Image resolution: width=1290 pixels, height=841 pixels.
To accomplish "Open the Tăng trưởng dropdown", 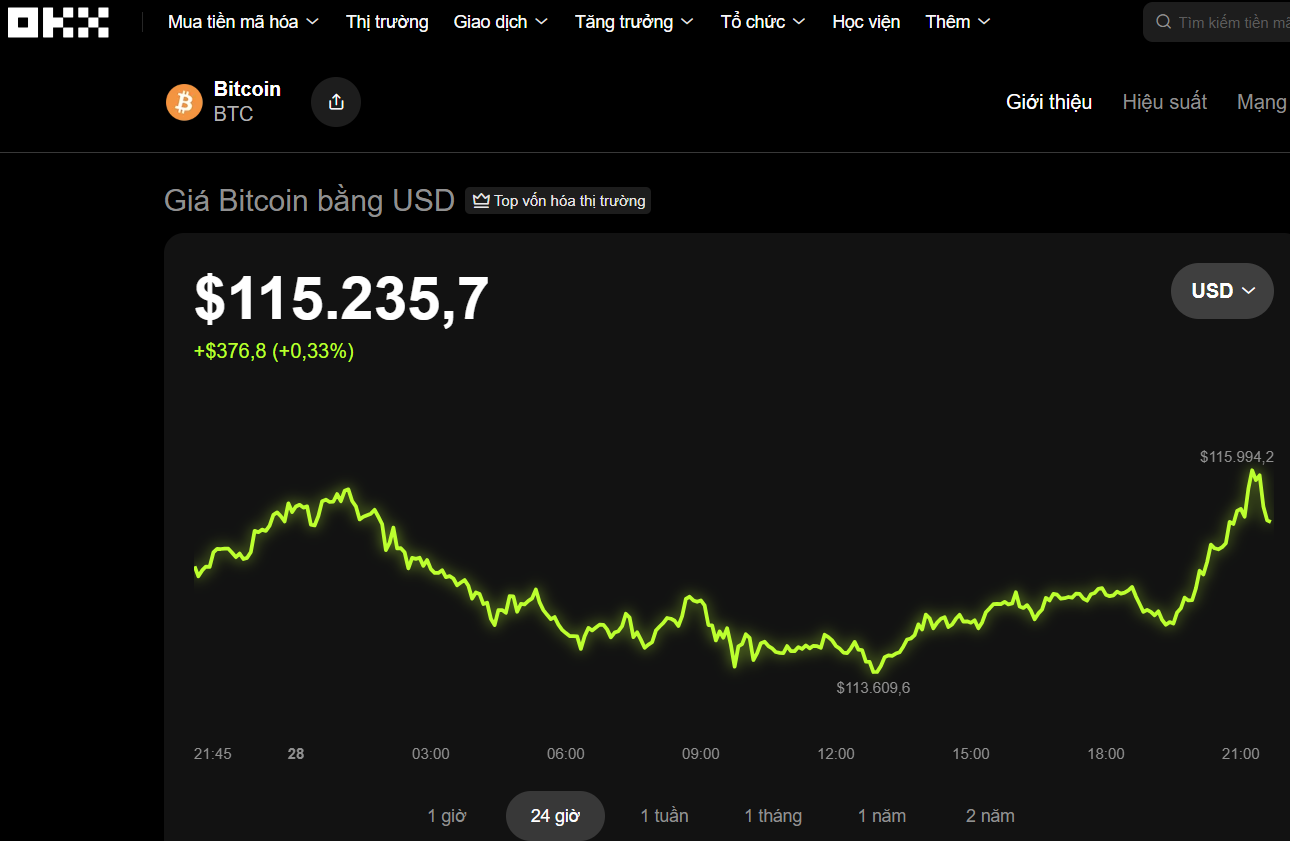I will point(635,22).
